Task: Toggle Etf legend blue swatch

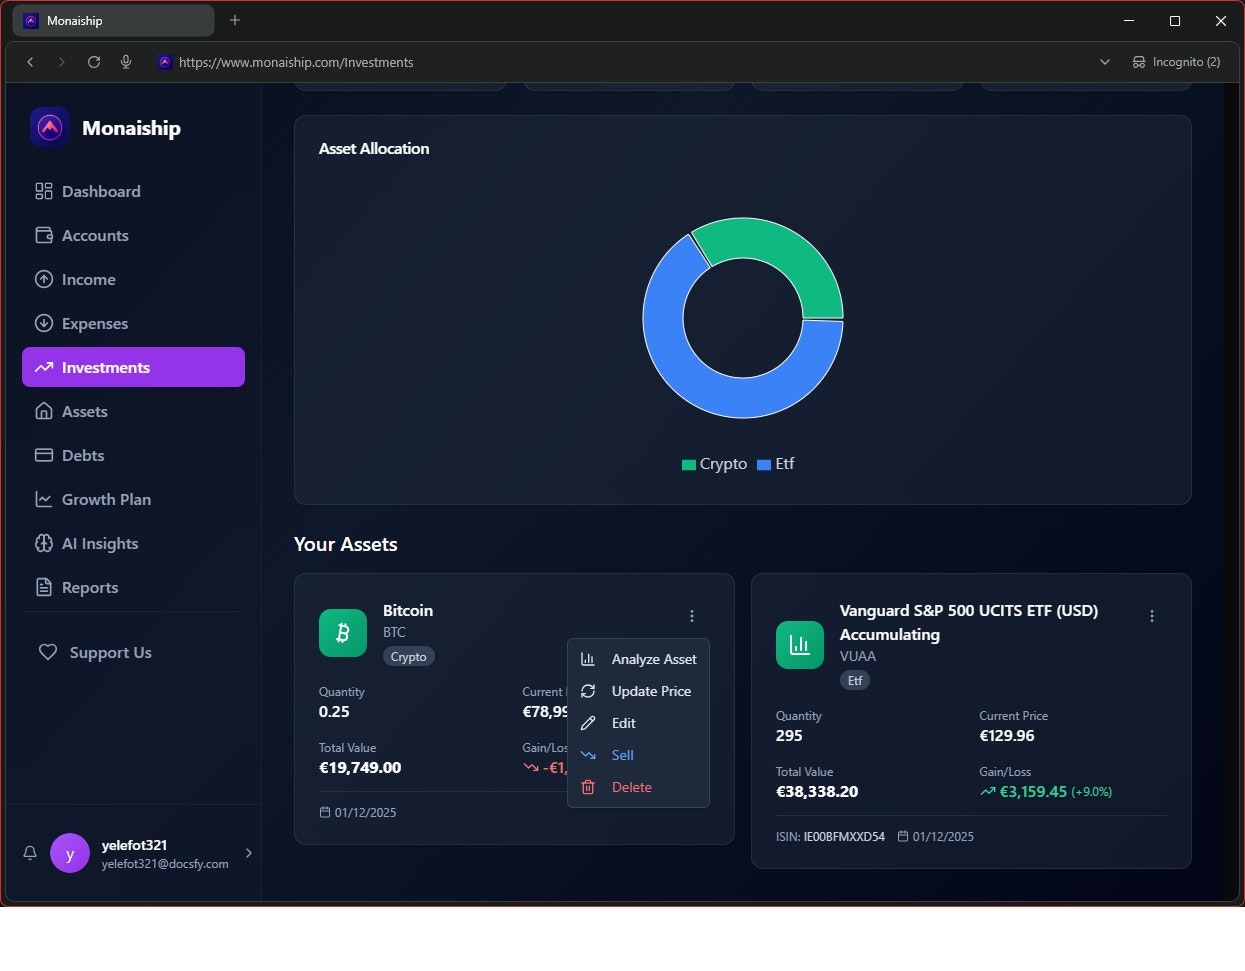Action: click(764, 464)
